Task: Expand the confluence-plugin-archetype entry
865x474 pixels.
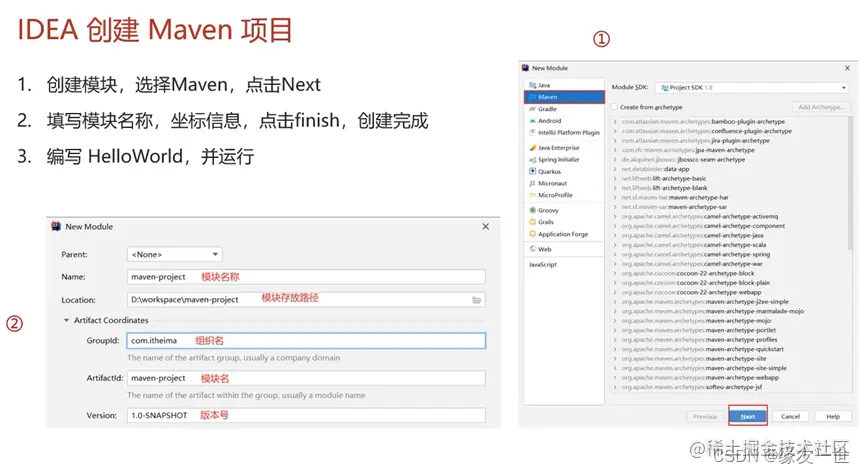Action: coord(615,131)
